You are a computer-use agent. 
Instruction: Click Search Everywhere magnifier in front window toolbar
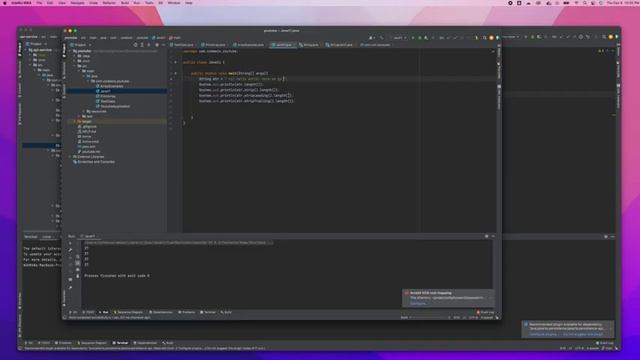coord(484,38)
